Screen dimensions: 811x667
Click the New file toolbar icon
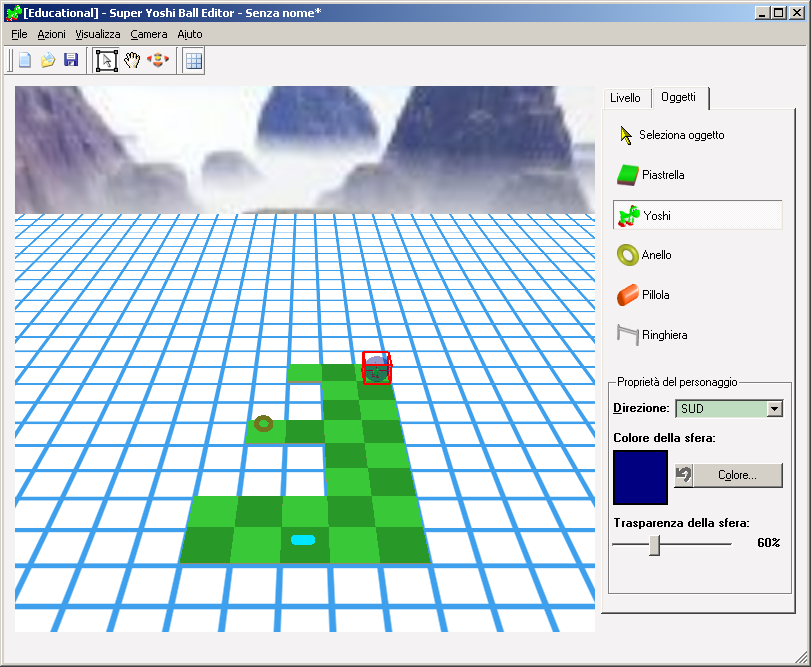click(24, 60)
